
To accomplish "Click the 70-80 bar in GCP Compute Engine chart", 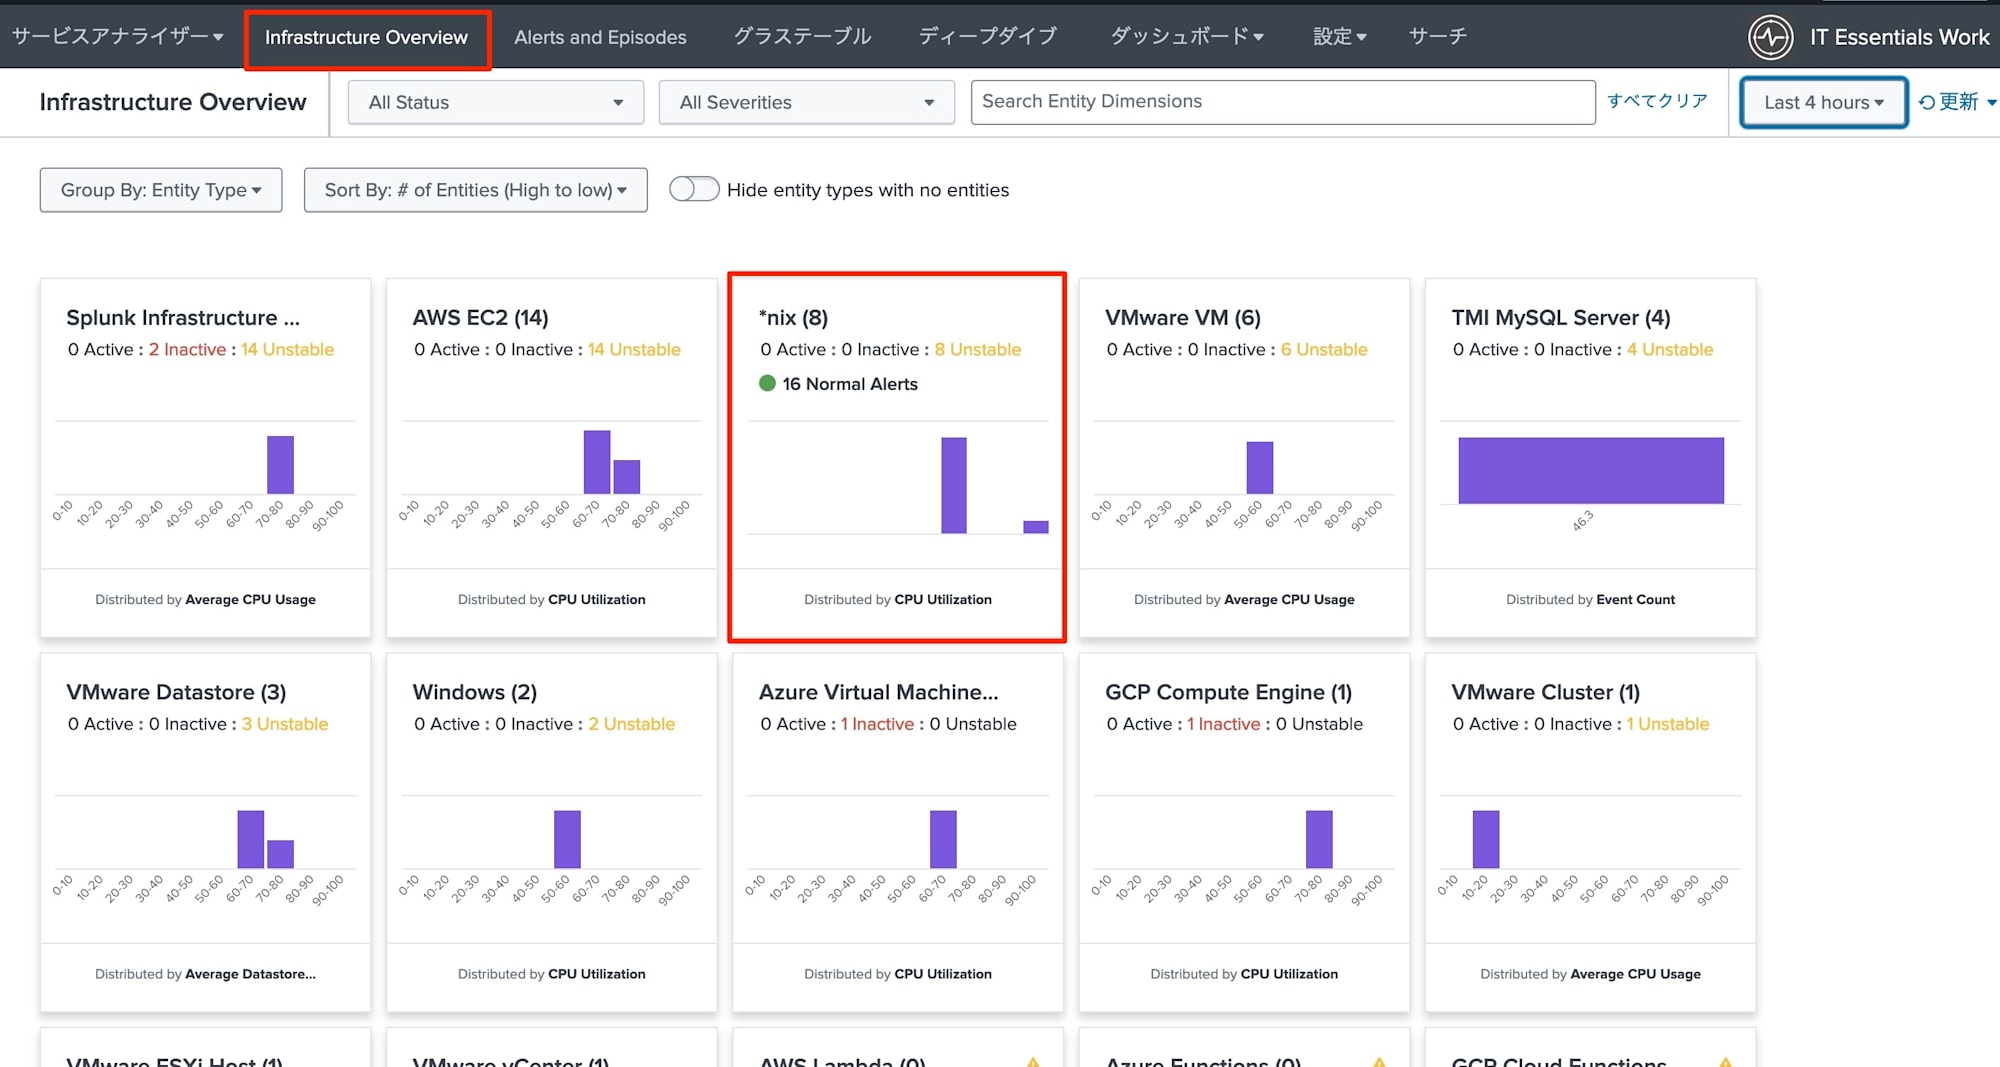I will [1319, 839].
